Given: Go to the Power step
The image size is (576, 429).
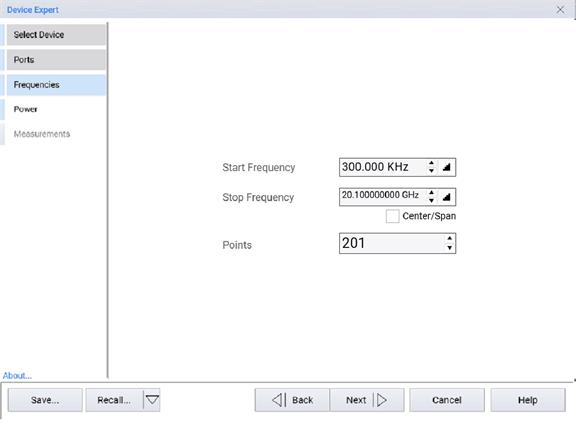Looking at the screenshot, I should click(x=57, y=109).
